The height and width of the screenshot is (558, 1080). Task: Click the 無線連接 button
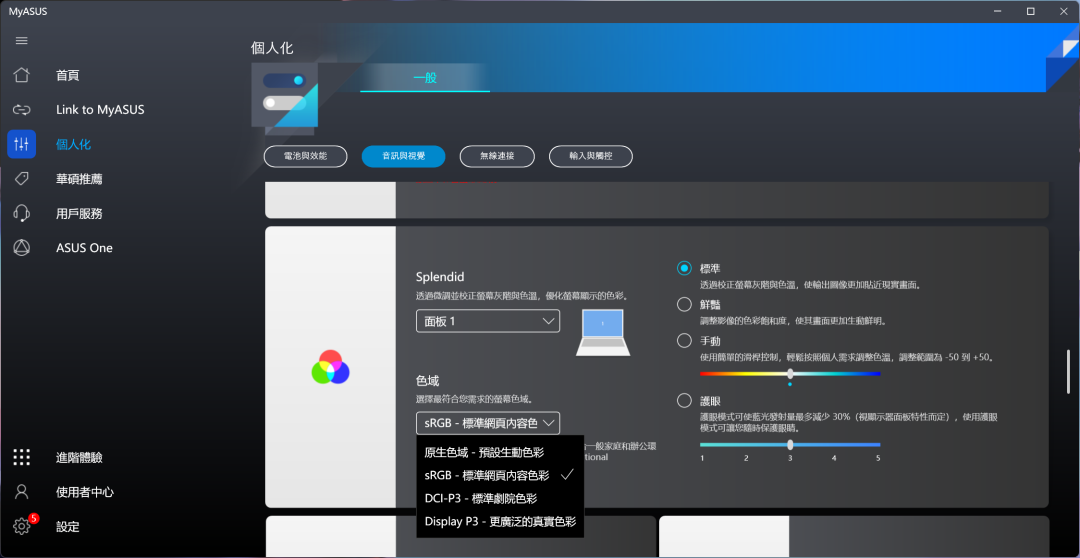pos(497,156)
